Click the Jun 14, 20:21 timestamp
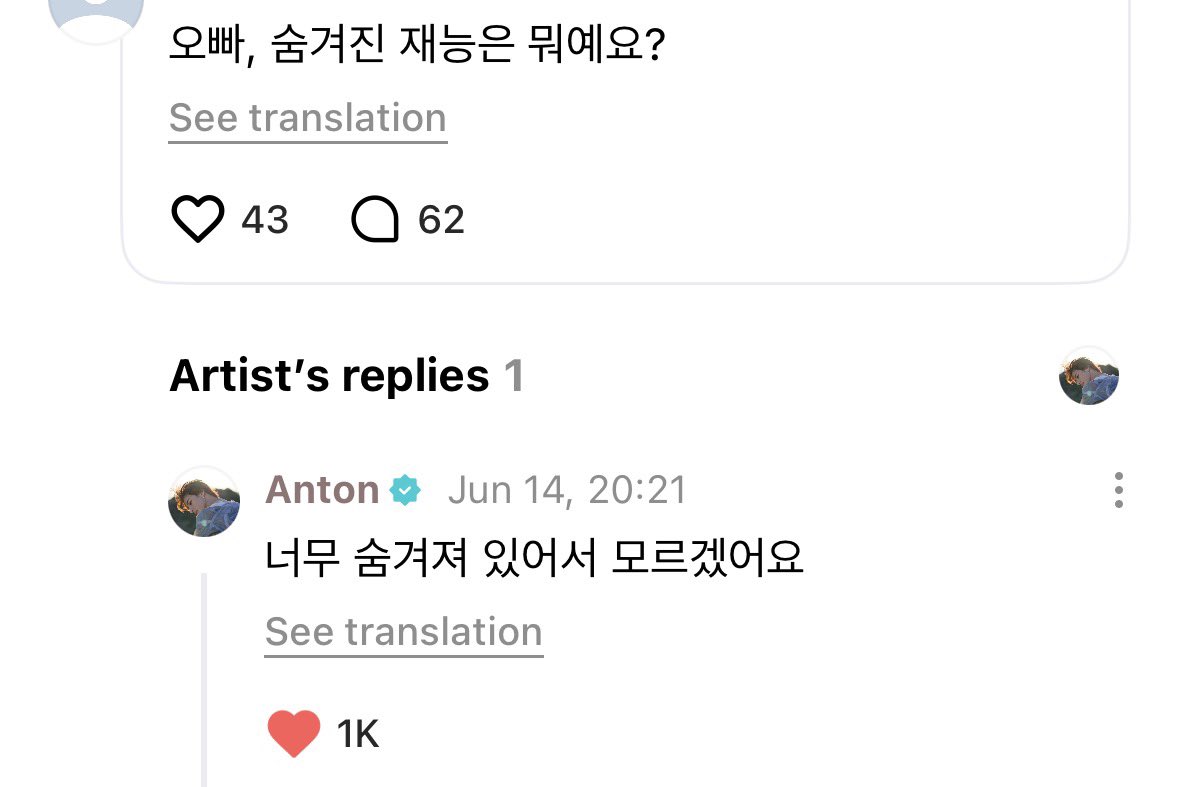This screenshot has height=787, width=1179. pos(567,490)
